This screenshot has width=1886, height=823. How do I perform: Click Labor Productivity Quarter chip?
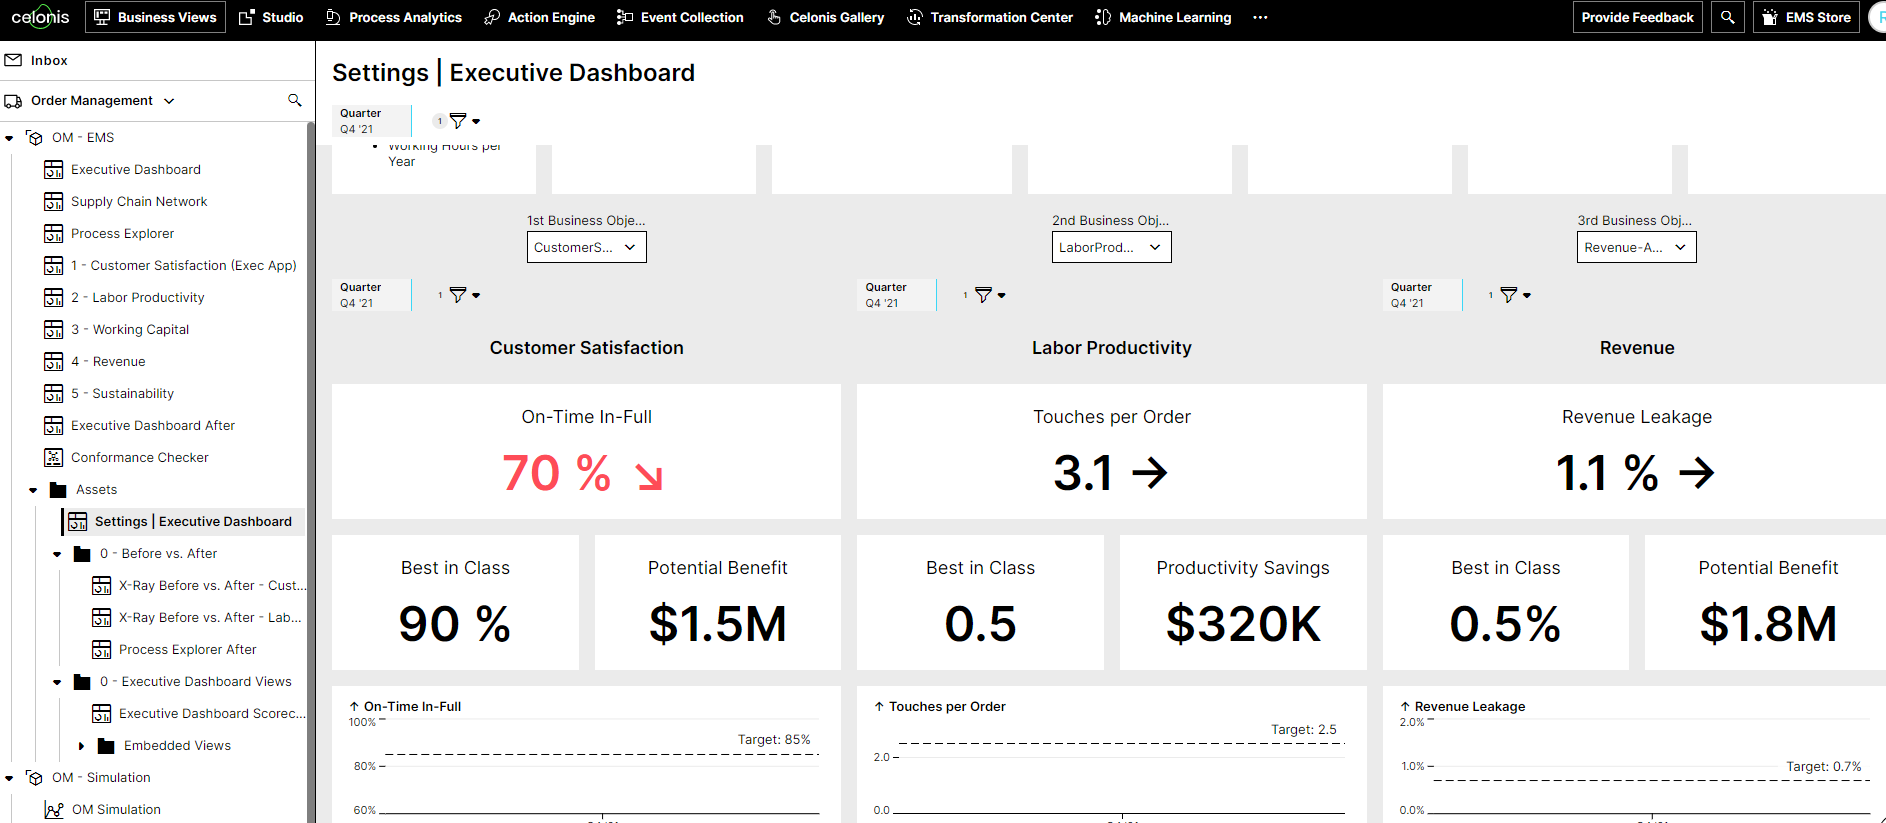tap(897, 295)
